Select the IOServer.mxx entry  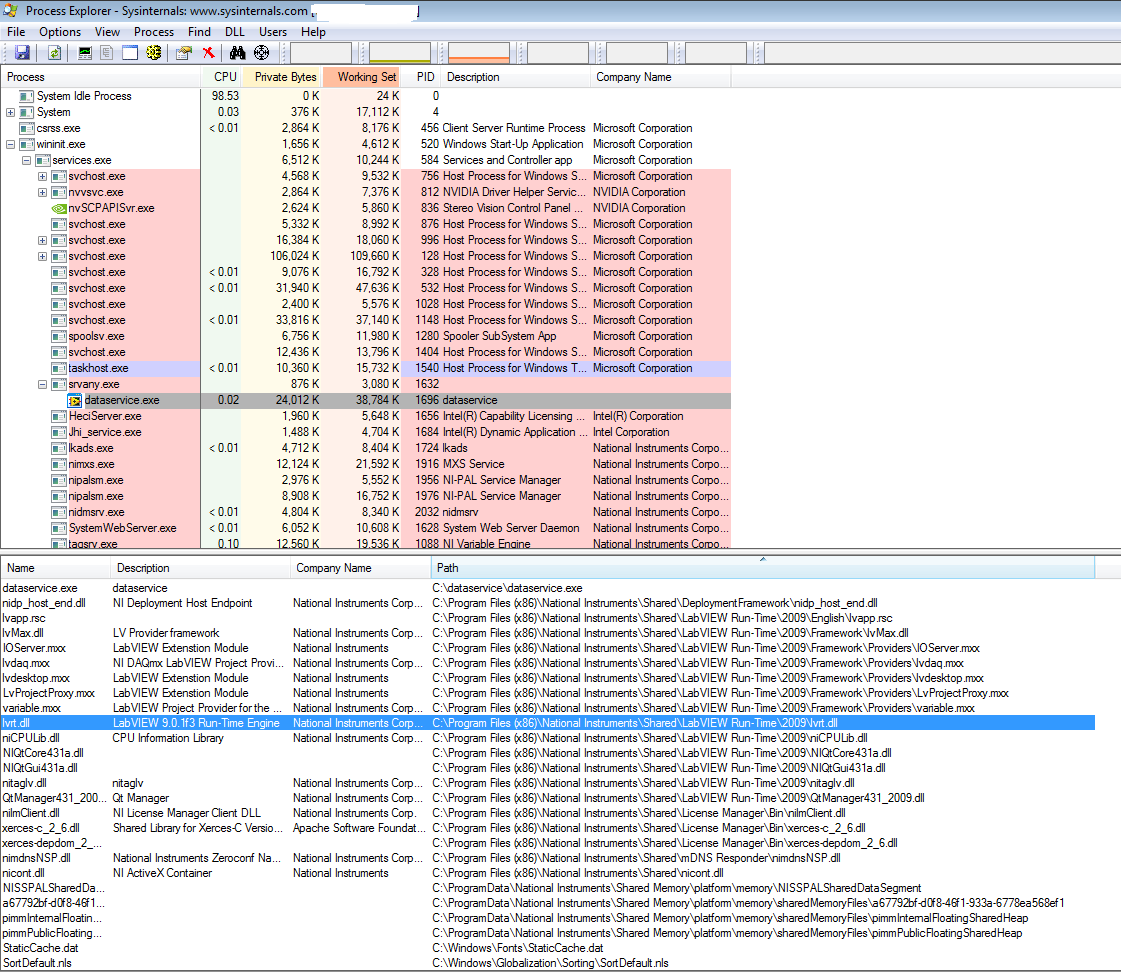(x=548, y=648)
